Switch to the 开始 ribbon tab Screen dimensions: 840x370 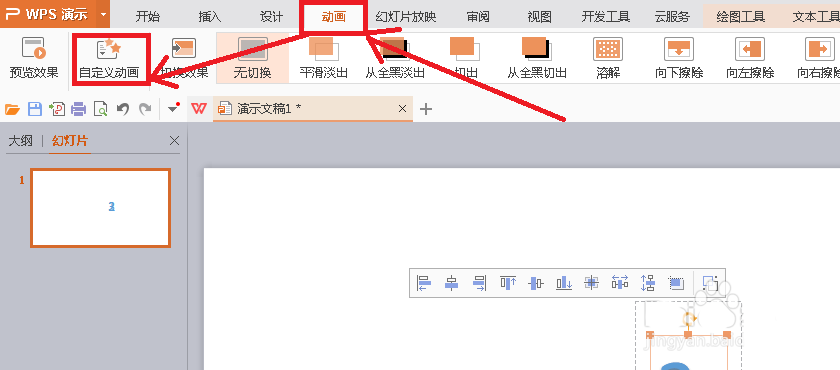click(x=147, y=17)
